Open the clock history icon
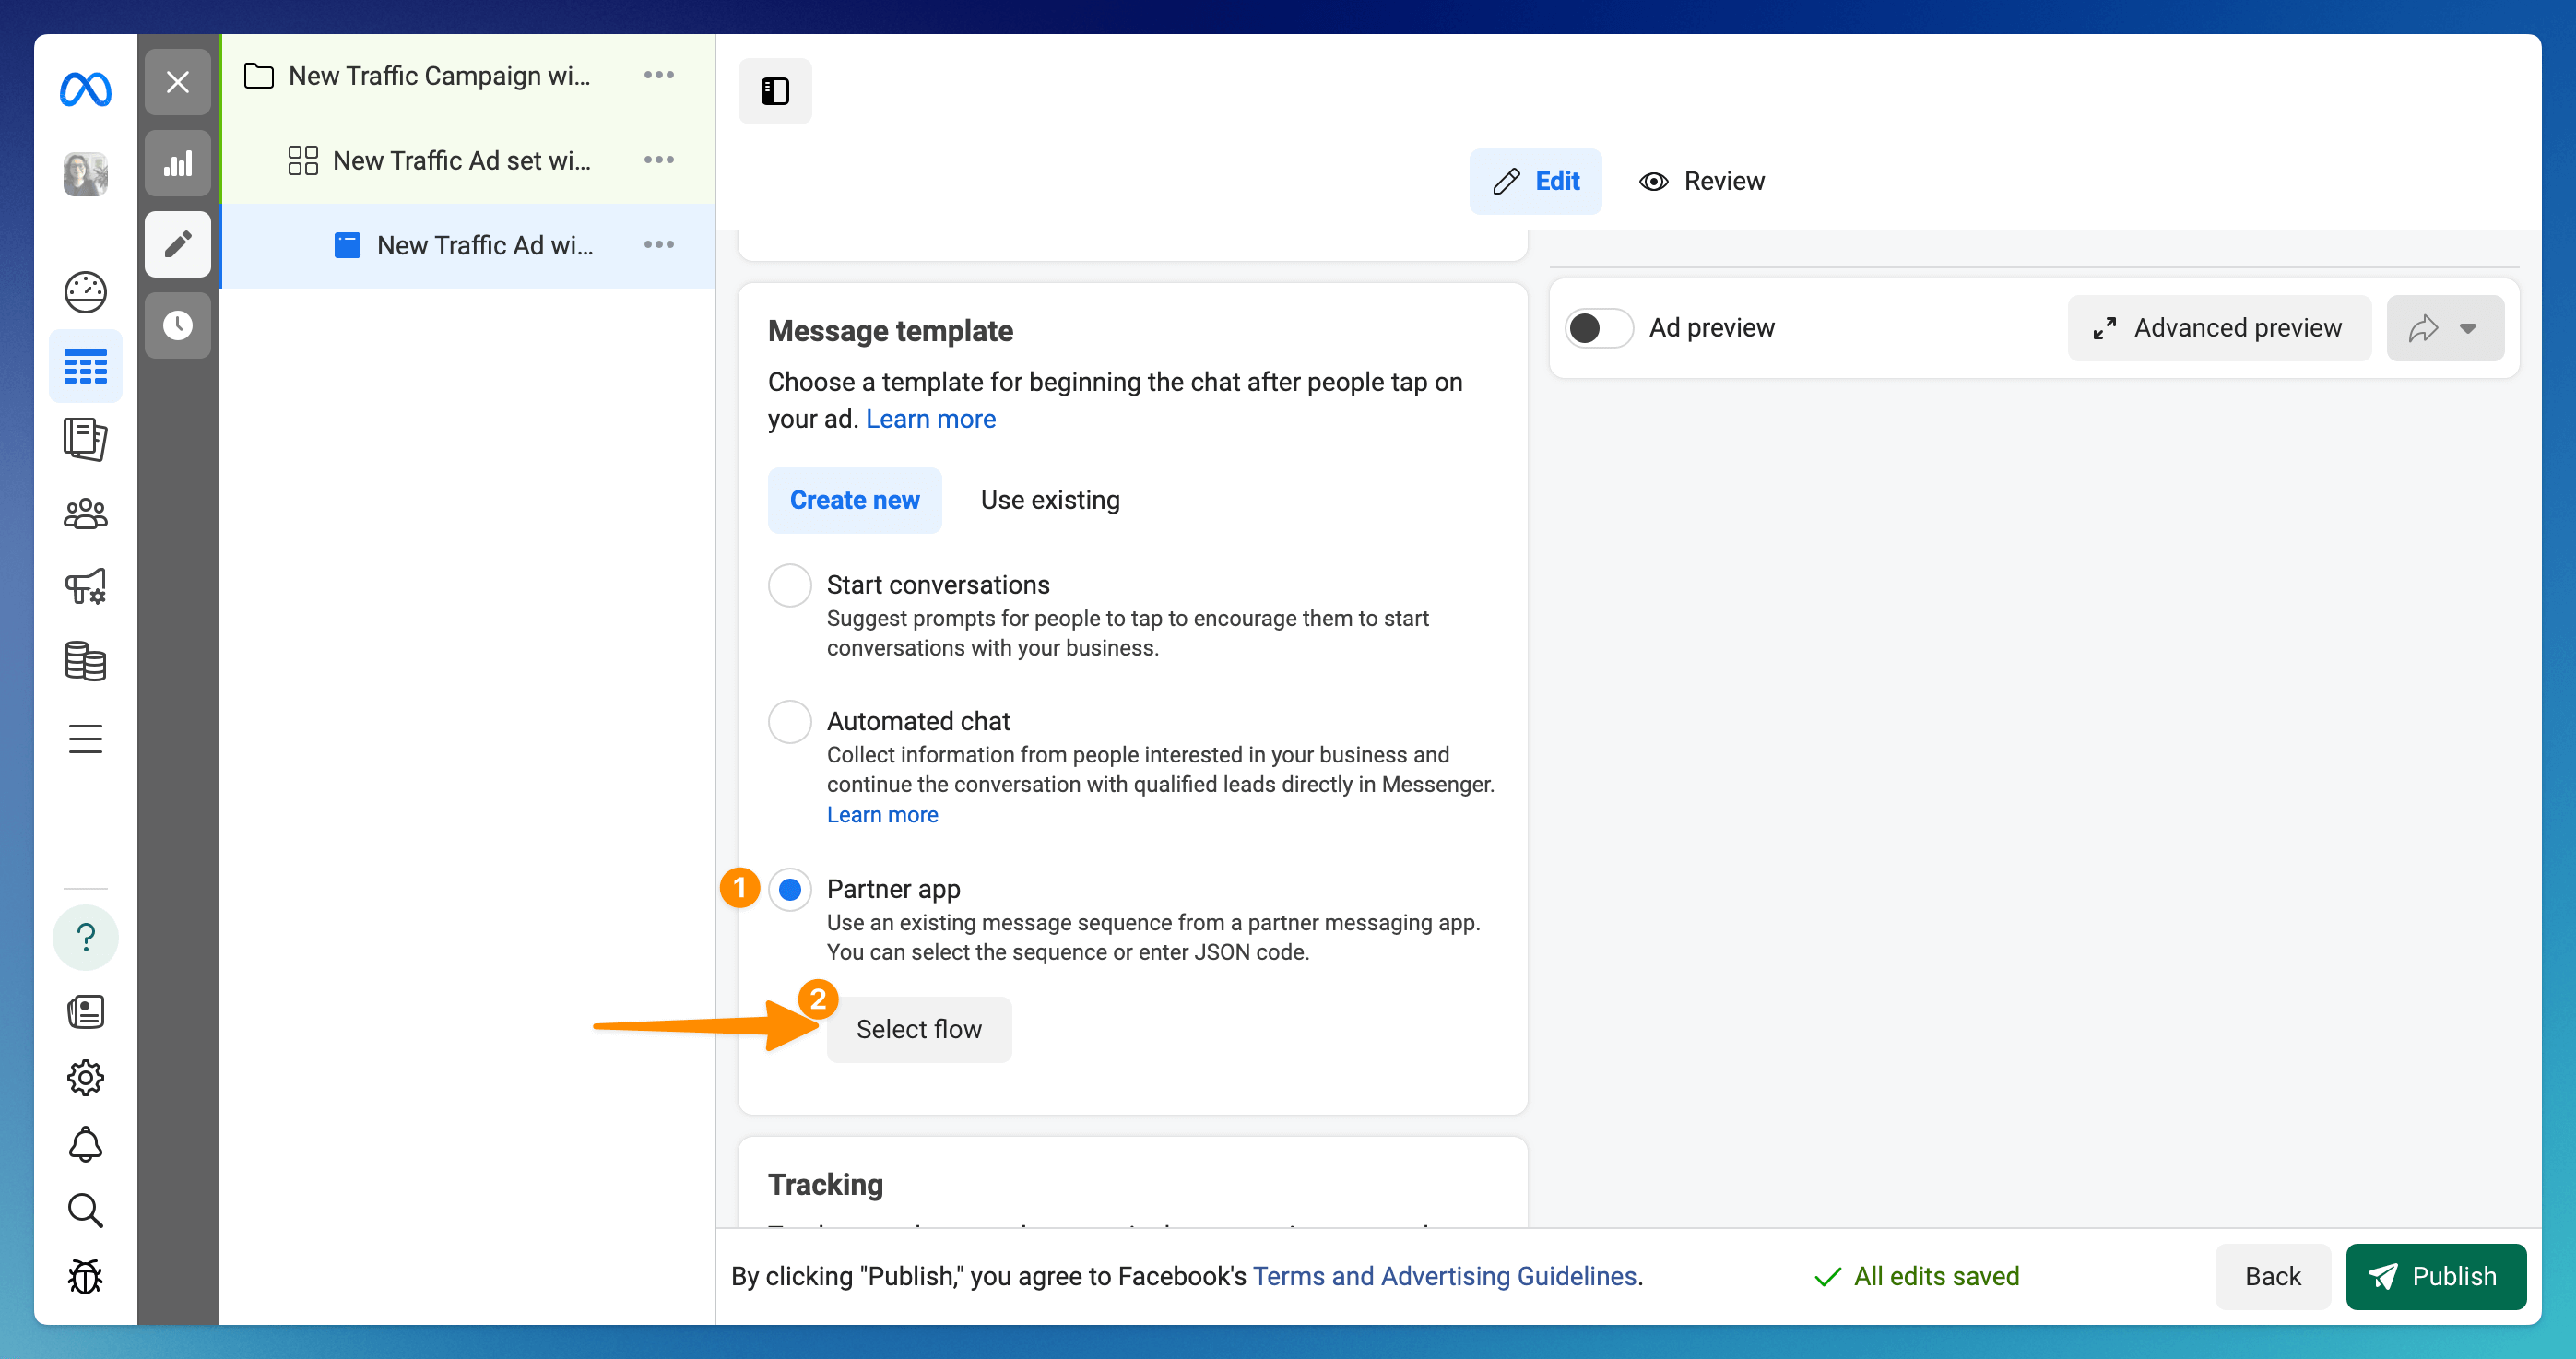 click(177, 325)
